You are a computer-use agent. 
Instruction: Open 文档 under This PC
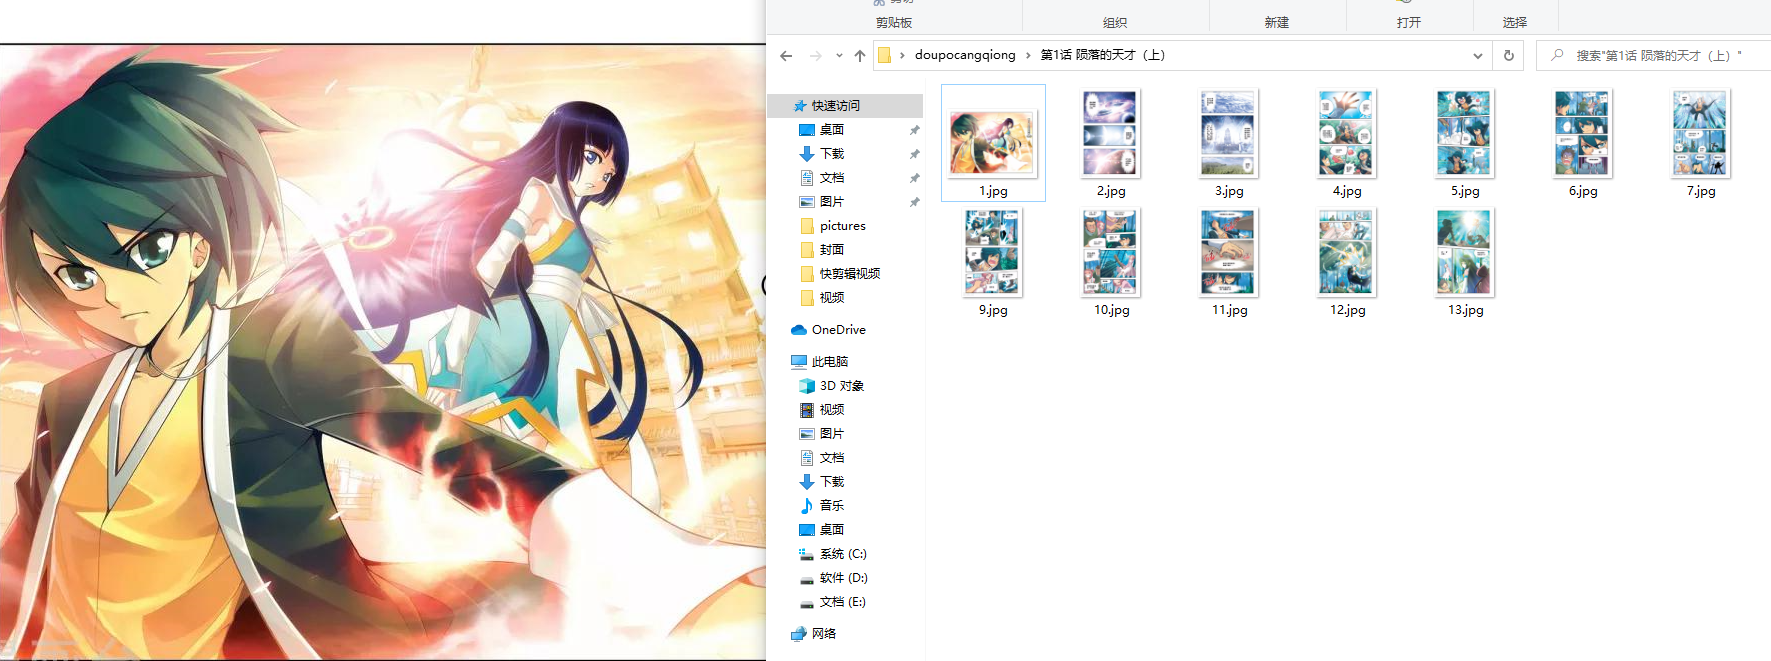[832, 458]
